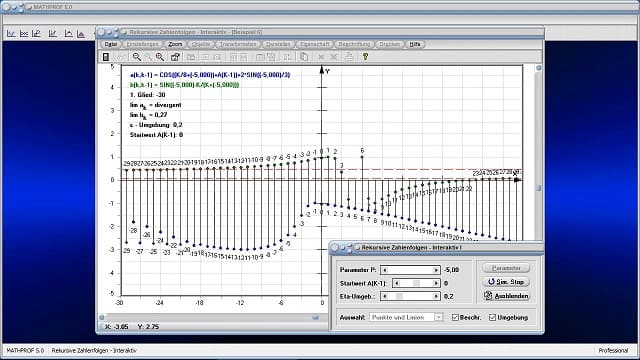The width and height of the screenshot is (640, 360).
Task: Open the Einstellungen menu
Action: 142,44
